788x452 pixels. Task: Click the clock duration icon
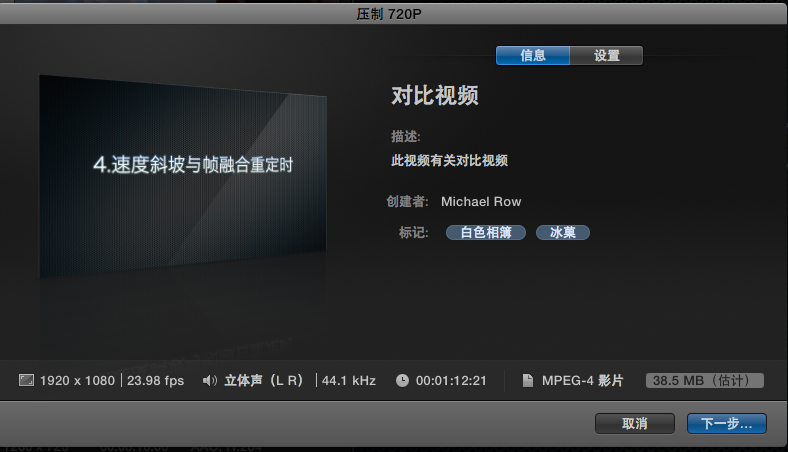pyautogui.click(x=402, y=381)
